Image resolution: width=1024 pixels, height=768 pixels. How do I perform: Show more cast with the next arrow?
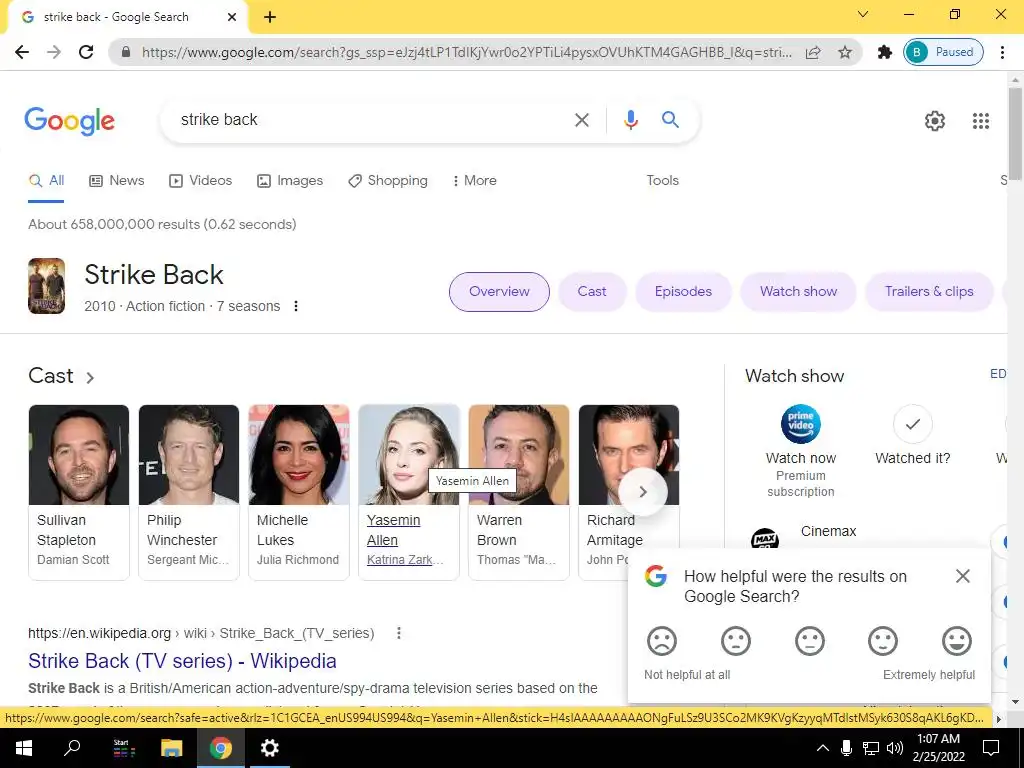click(x=643, y=492)
